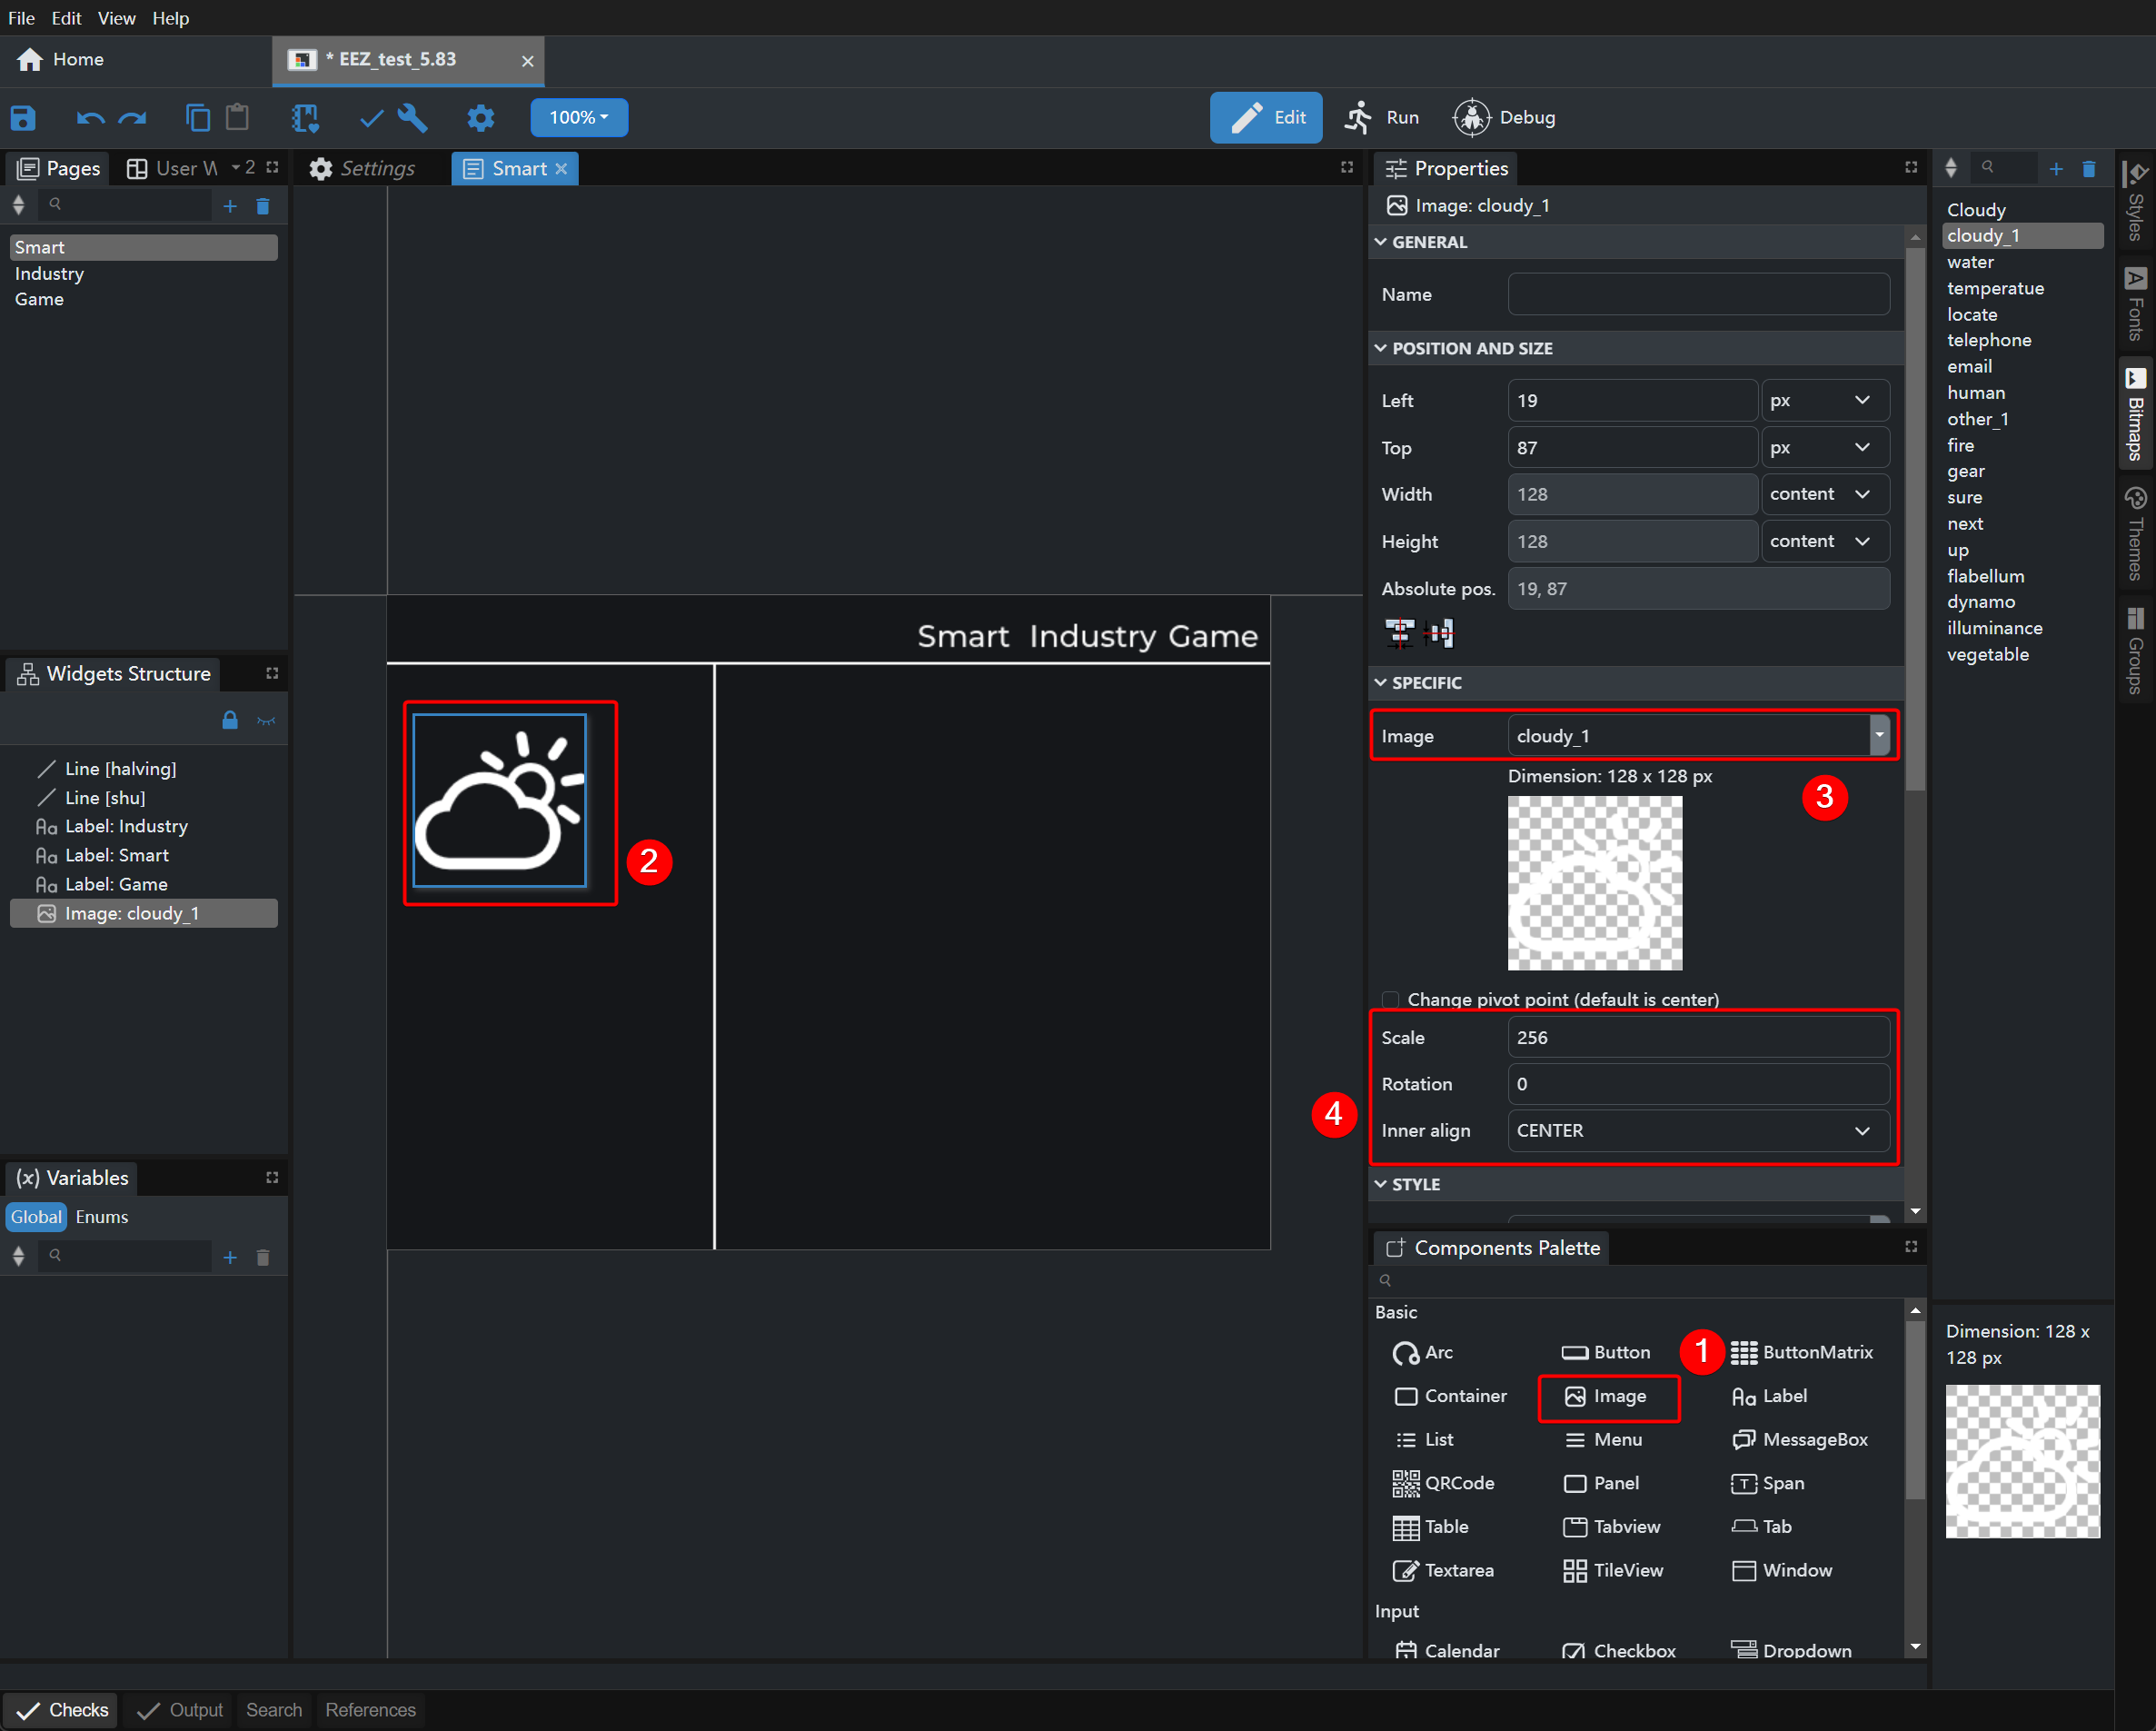Viewport: 2156px width, 1731px height.
Task: Enable Change pivot point checkbox
Action: 1390,999
